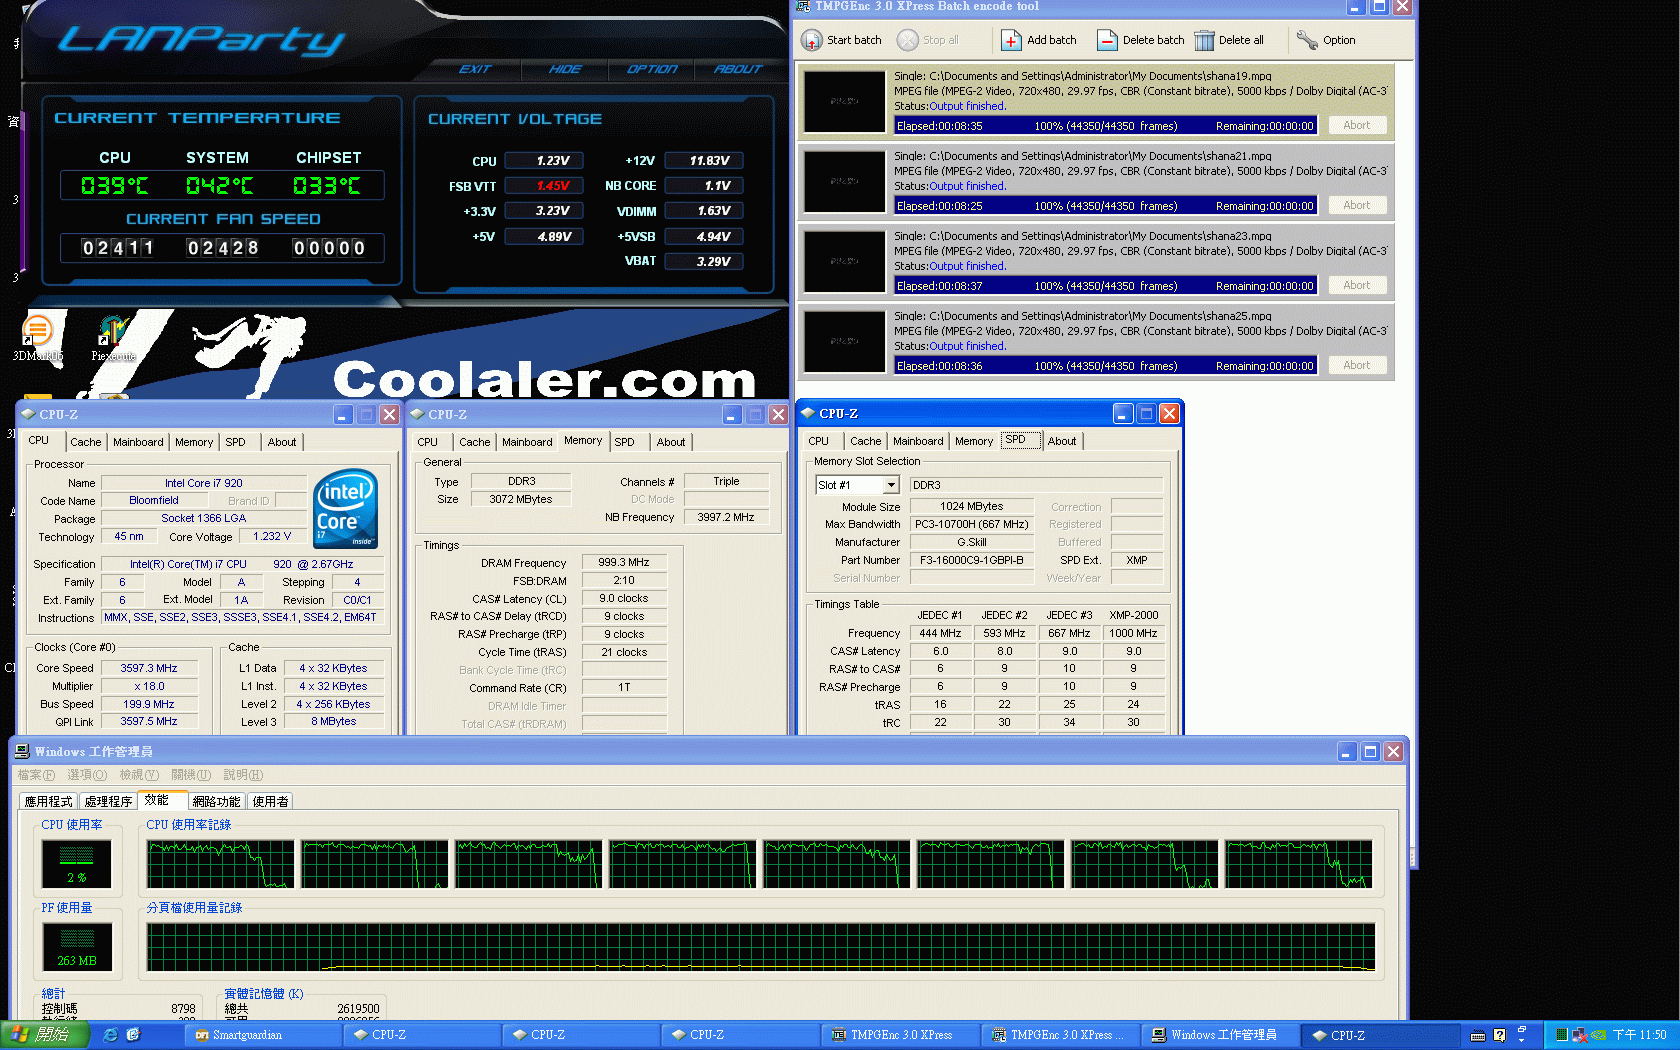Click the FSB VTT voltage reading 1.45V
The image size is (1680, 1050).
tap(544, 186)
